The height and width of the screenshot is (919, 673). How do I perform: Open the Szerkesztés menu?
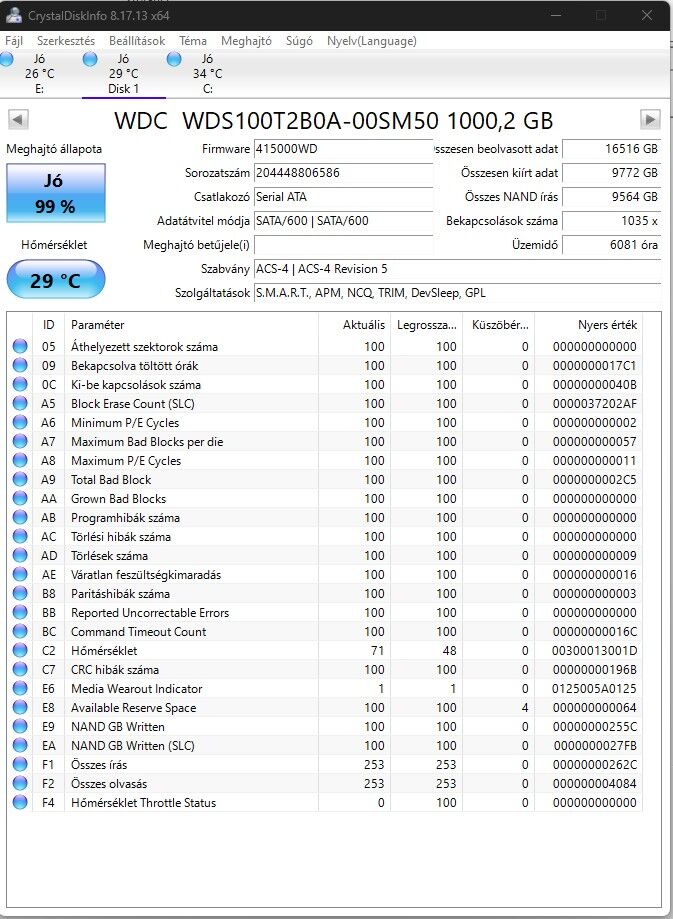point(66,41)
